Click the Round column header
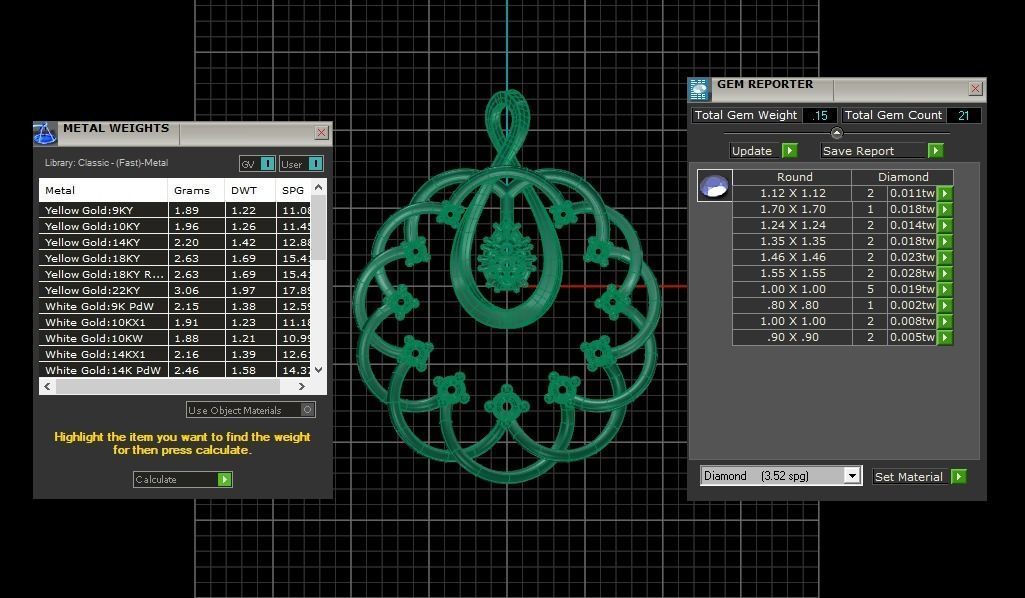 tap(794, 177)
